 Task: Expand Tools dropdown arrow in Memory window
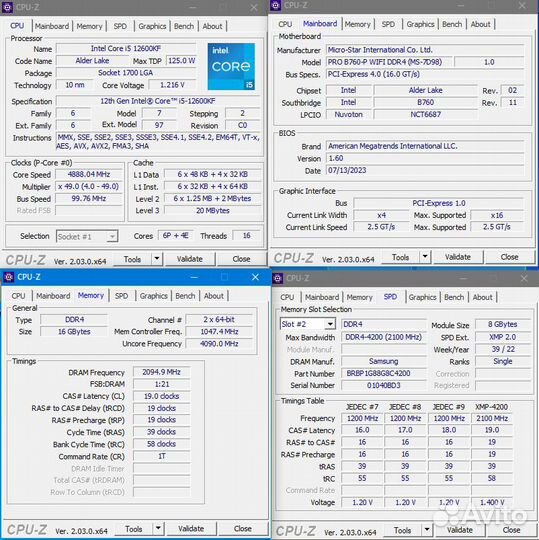pos(158,528)
